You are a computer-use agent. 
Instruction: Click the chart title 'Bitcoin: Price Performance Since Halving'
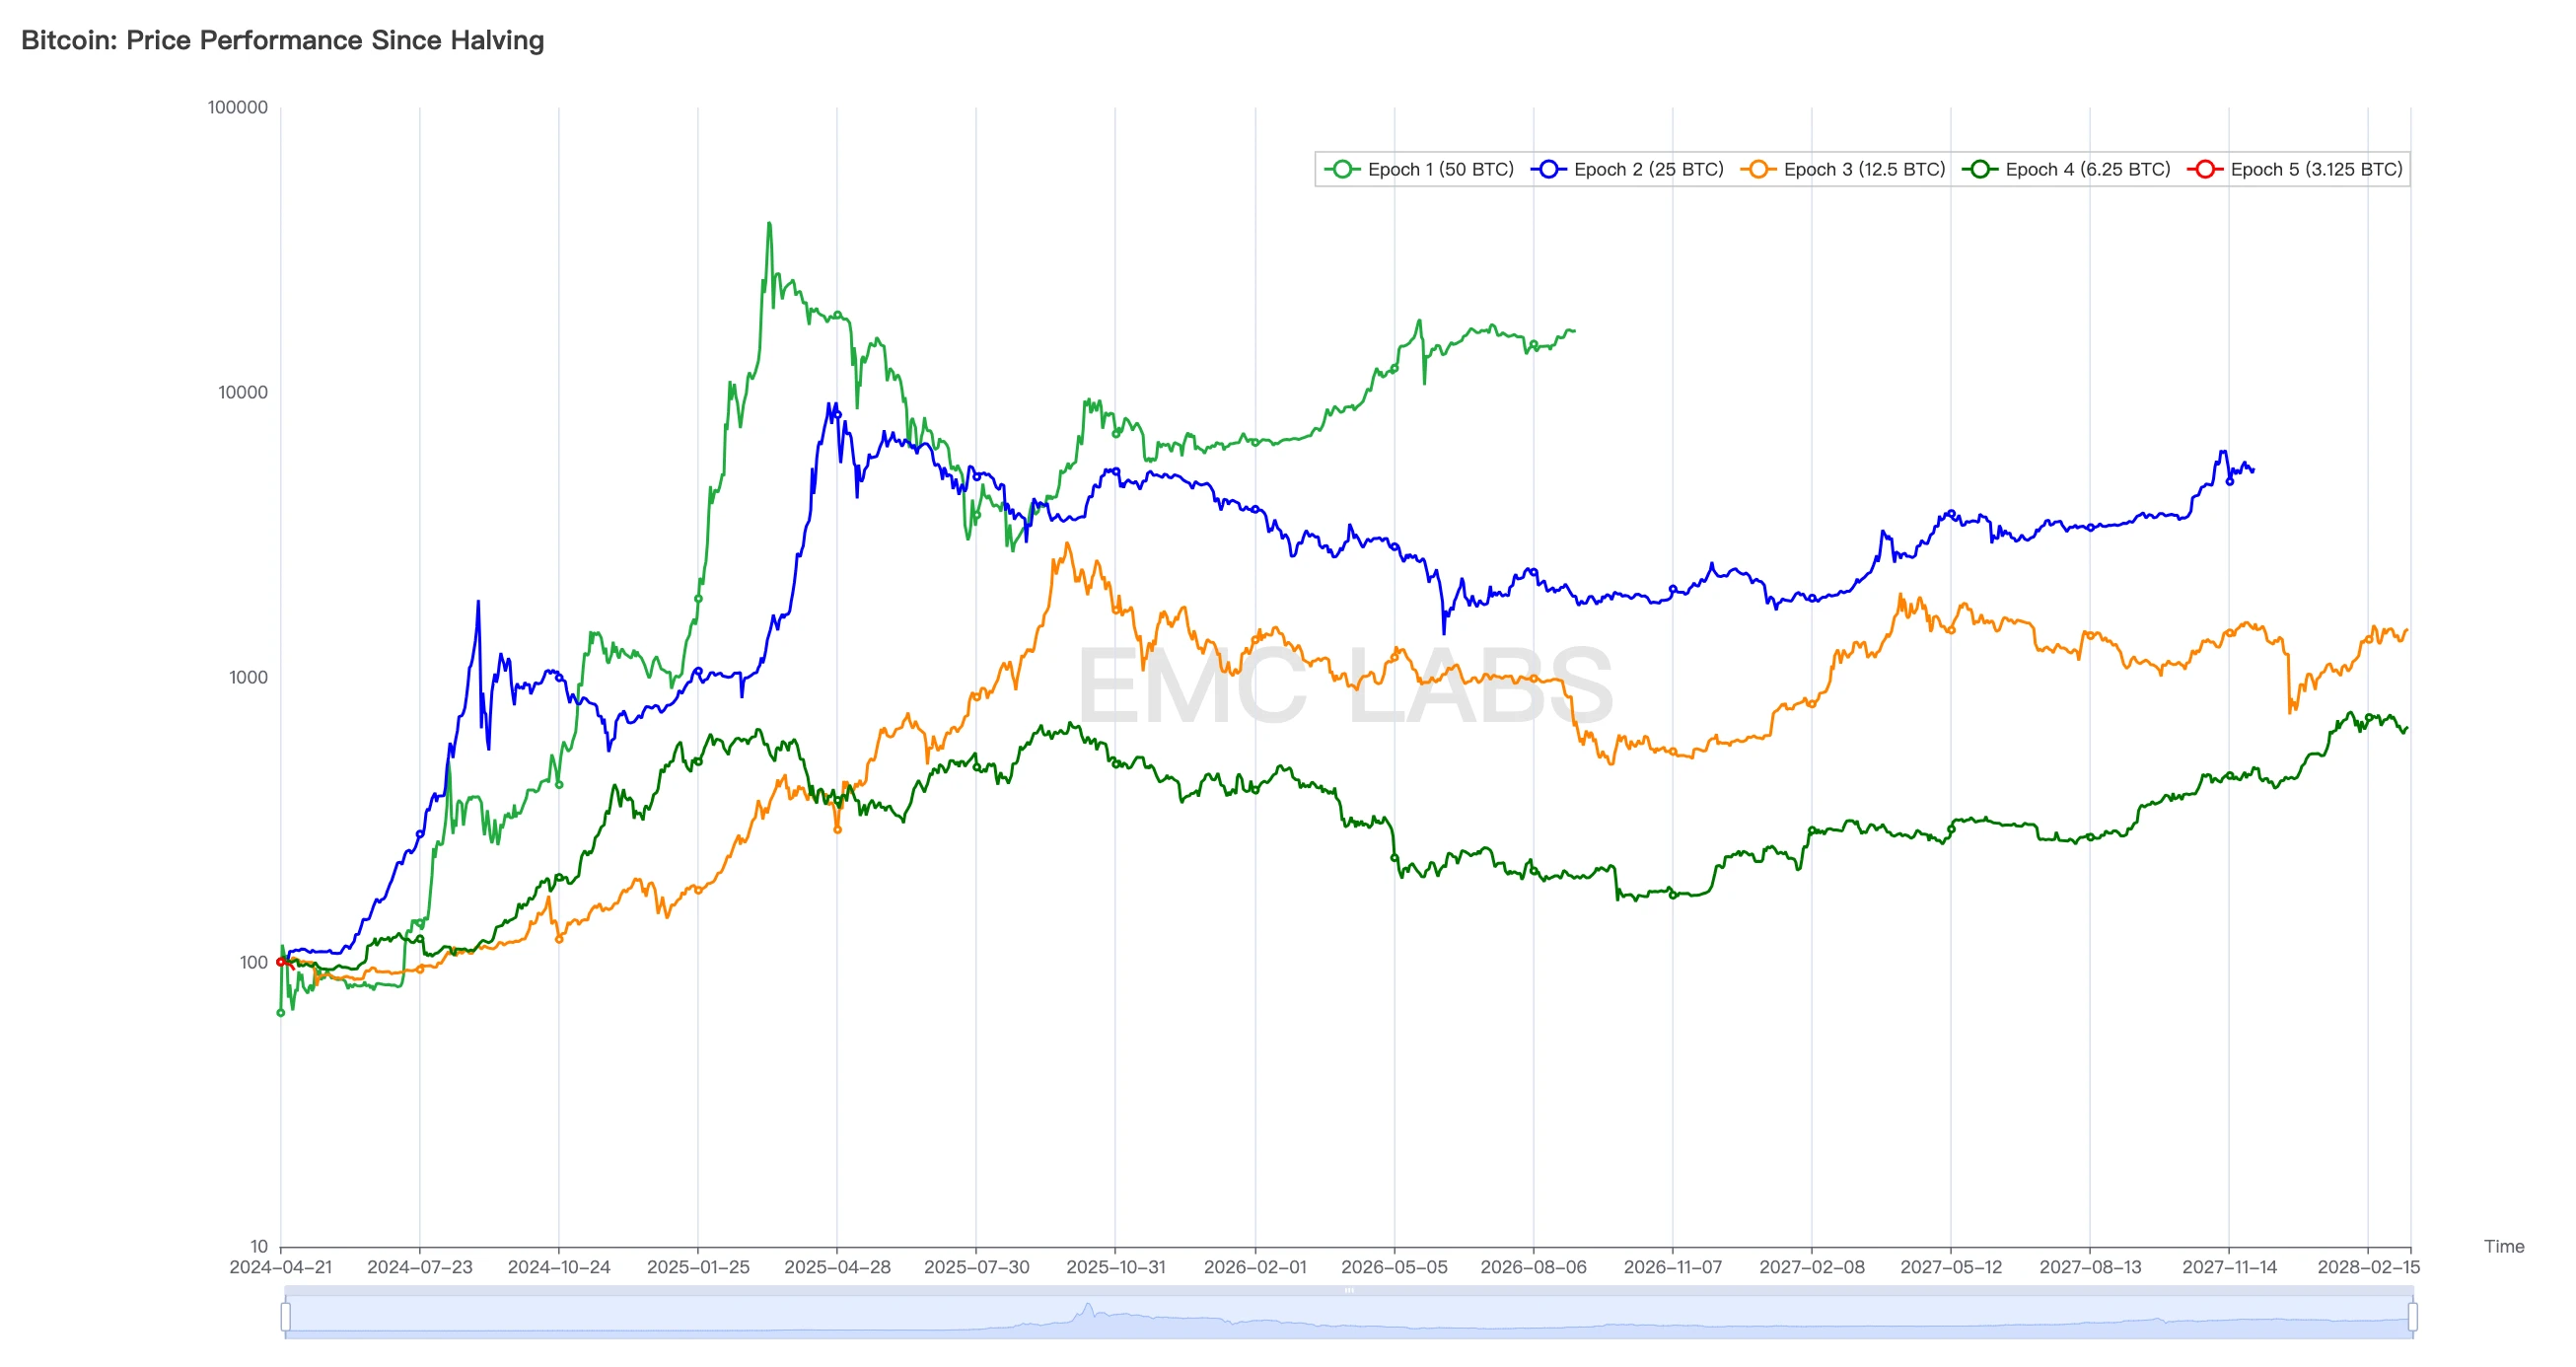click(x=282, y=40)
